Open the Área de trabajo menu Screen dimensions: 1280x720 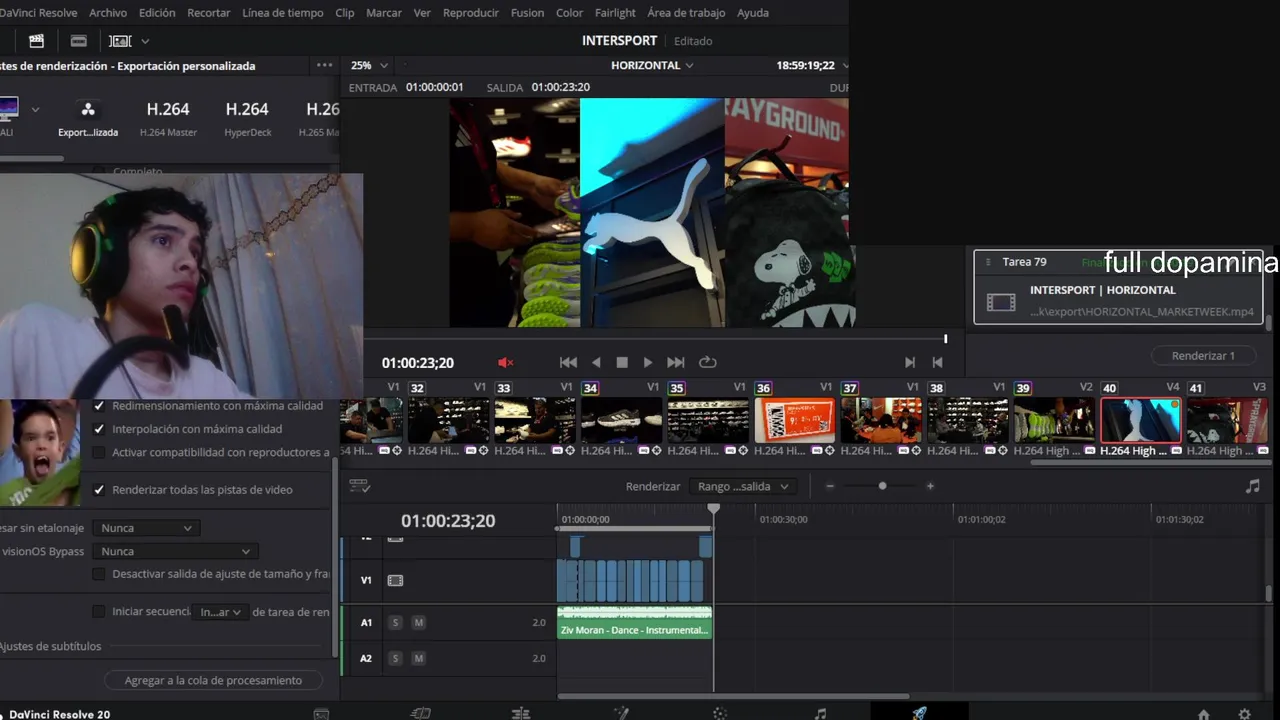coord(686,13)
